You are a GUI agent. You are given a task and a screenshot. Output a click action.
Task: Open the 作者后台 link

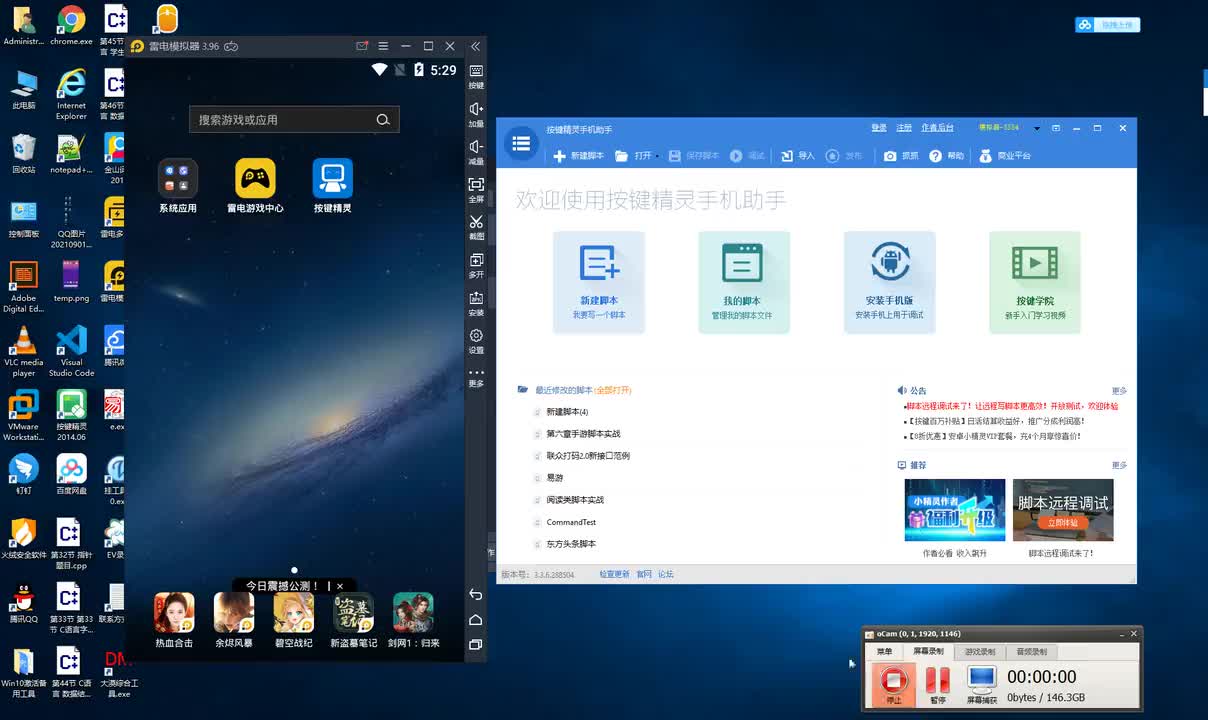pos(937,128)
